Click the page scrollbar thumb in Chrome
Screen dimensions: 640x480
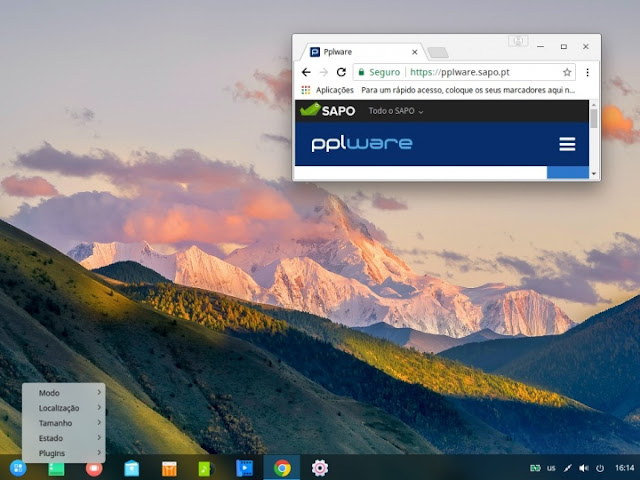(593, 118)
